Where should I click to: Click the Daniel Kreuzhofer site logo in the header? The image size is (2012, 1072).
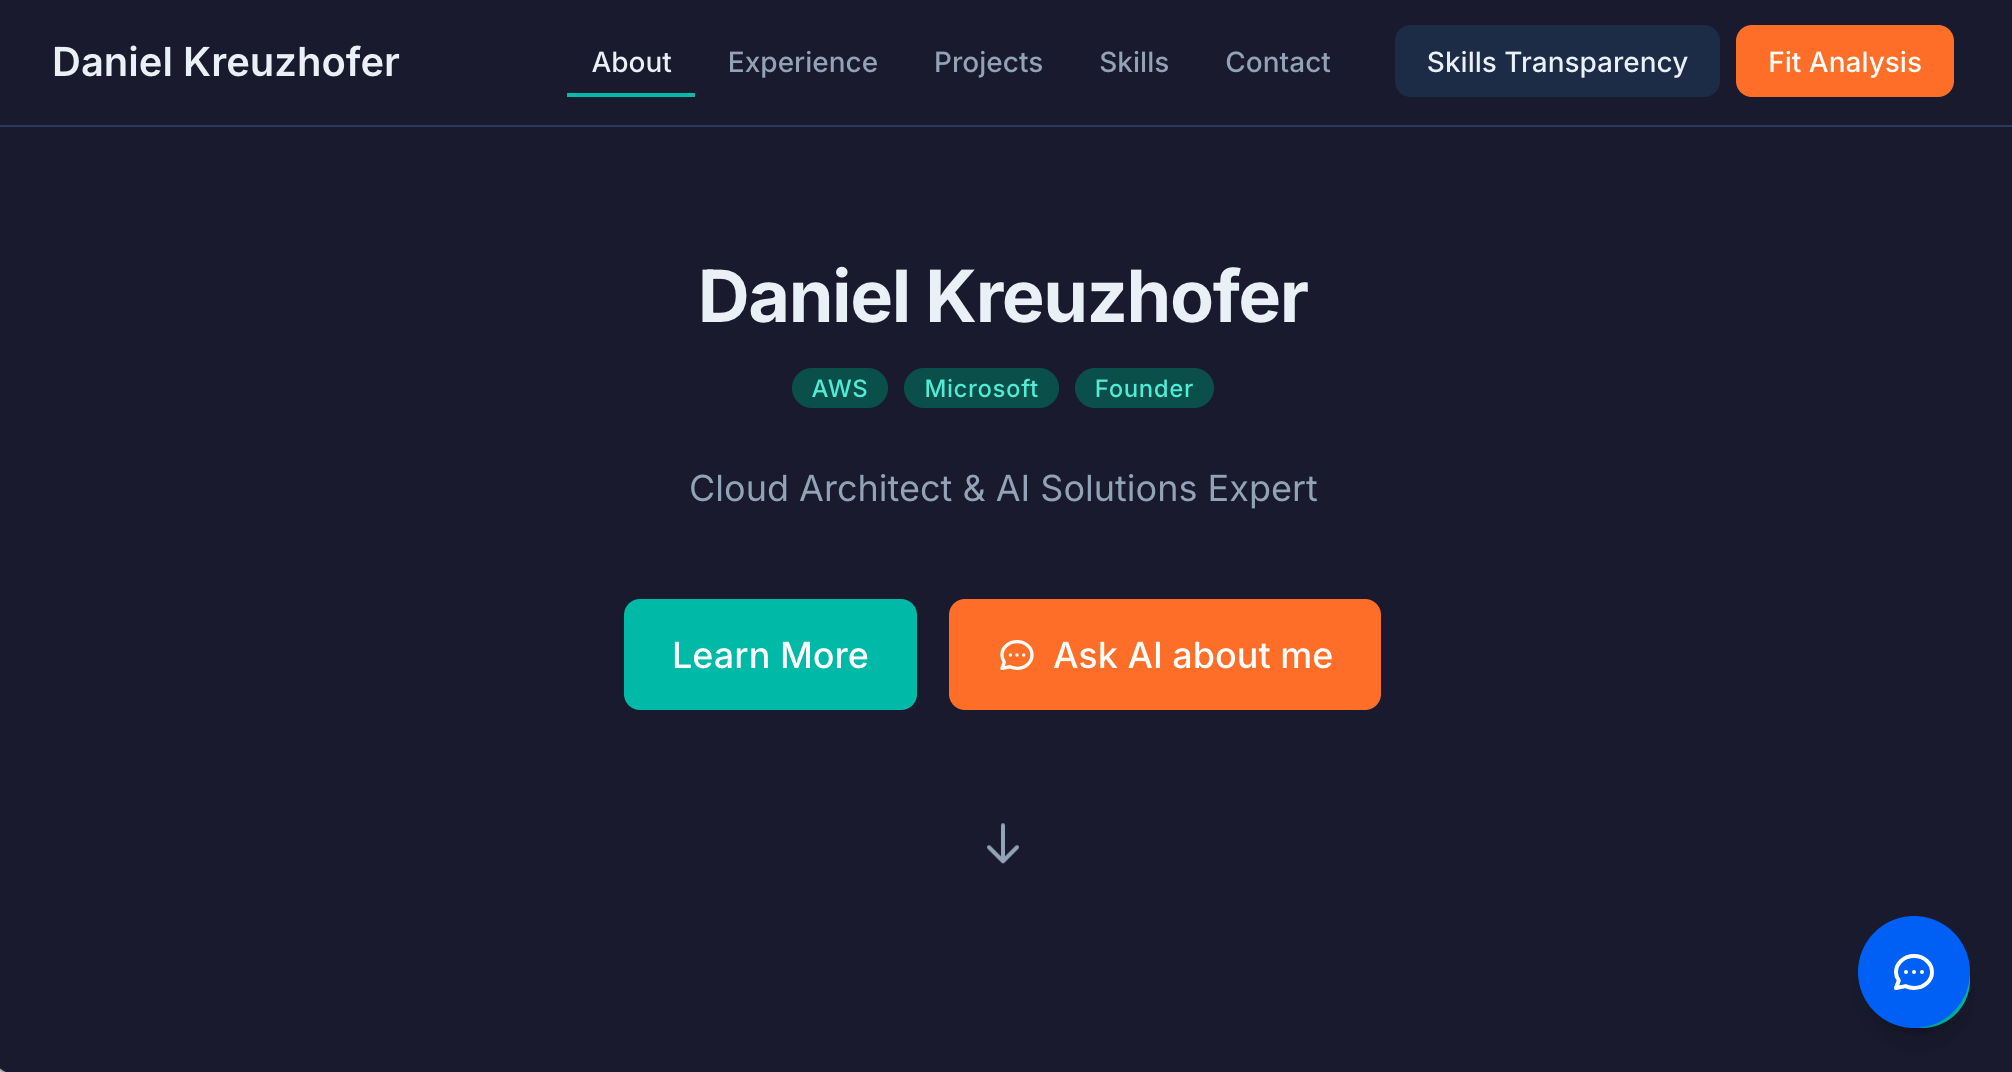tap(226, 62)
